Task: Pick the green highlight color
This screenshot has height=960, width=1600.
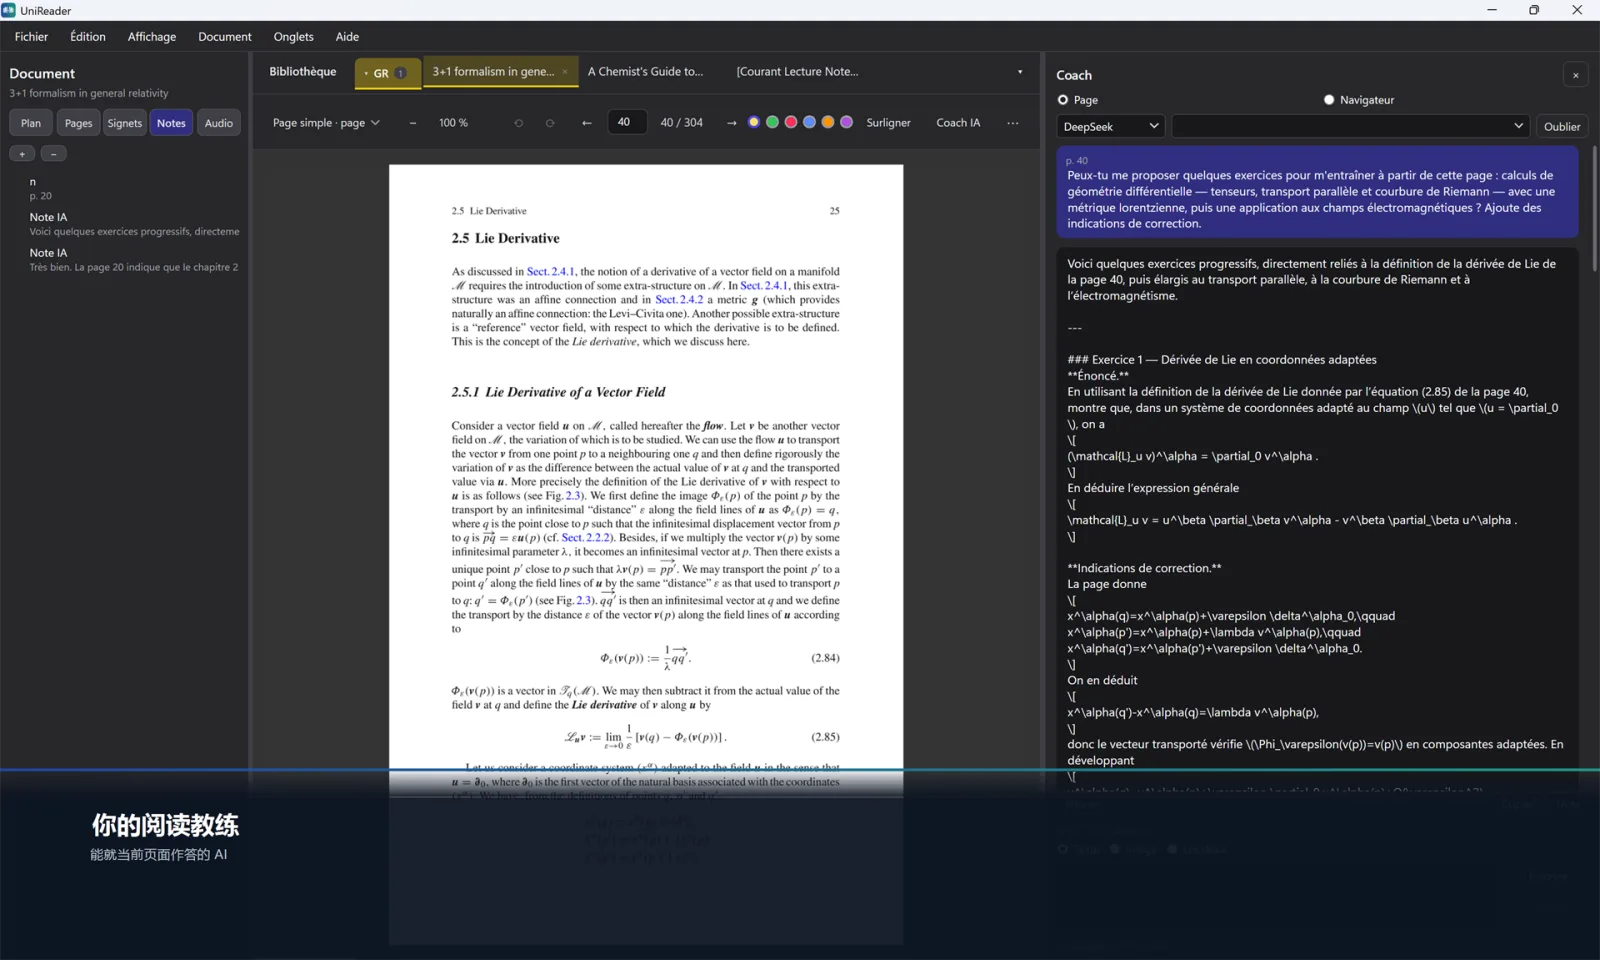Action: (x=772, y=123)
